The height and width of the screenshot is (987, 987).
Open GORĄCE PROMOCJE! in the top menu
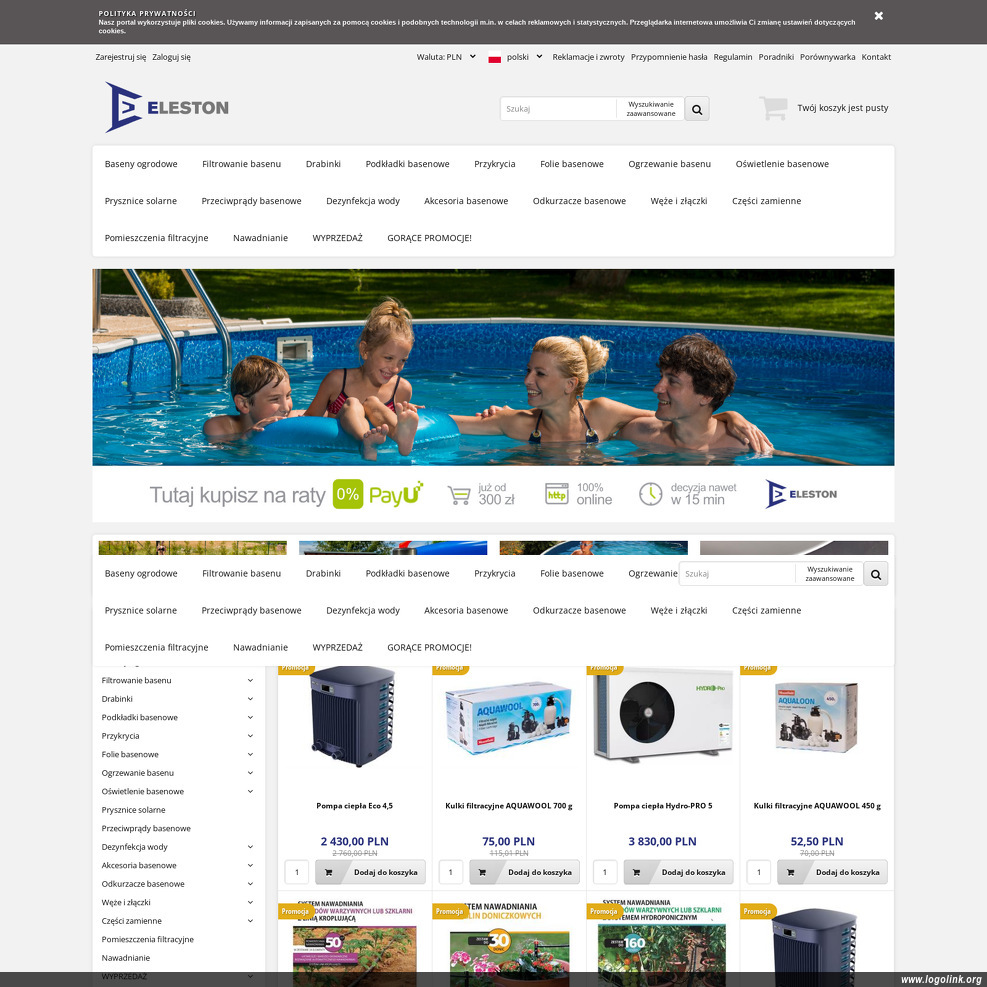point(429,238)
